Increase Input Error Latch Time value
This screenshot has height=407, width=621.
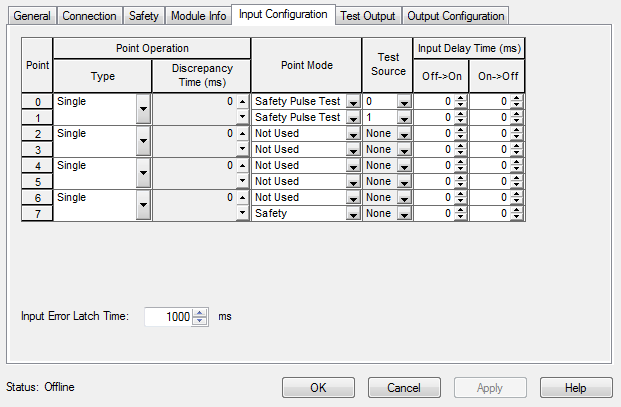click(200, 312)
